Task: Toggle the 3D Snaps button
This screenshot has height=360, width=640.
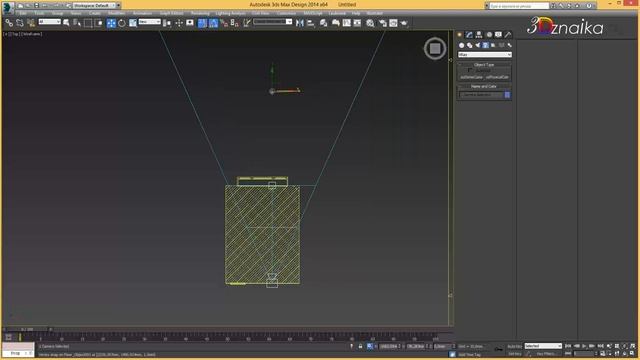Action: [x=202, y=23]
